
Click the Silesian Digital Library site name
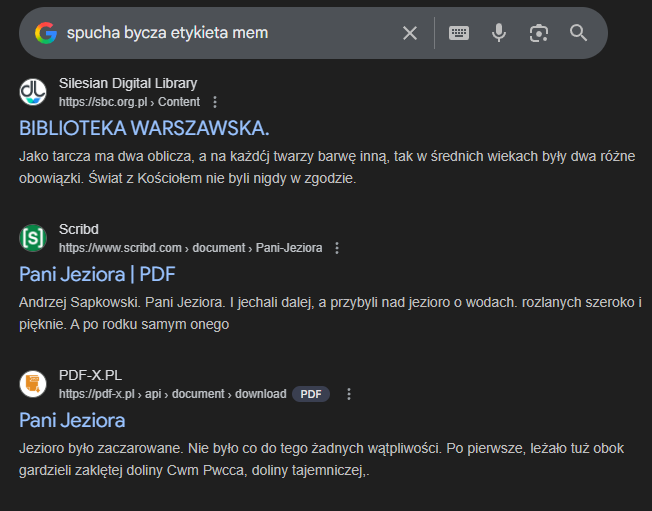pos(128,83)
